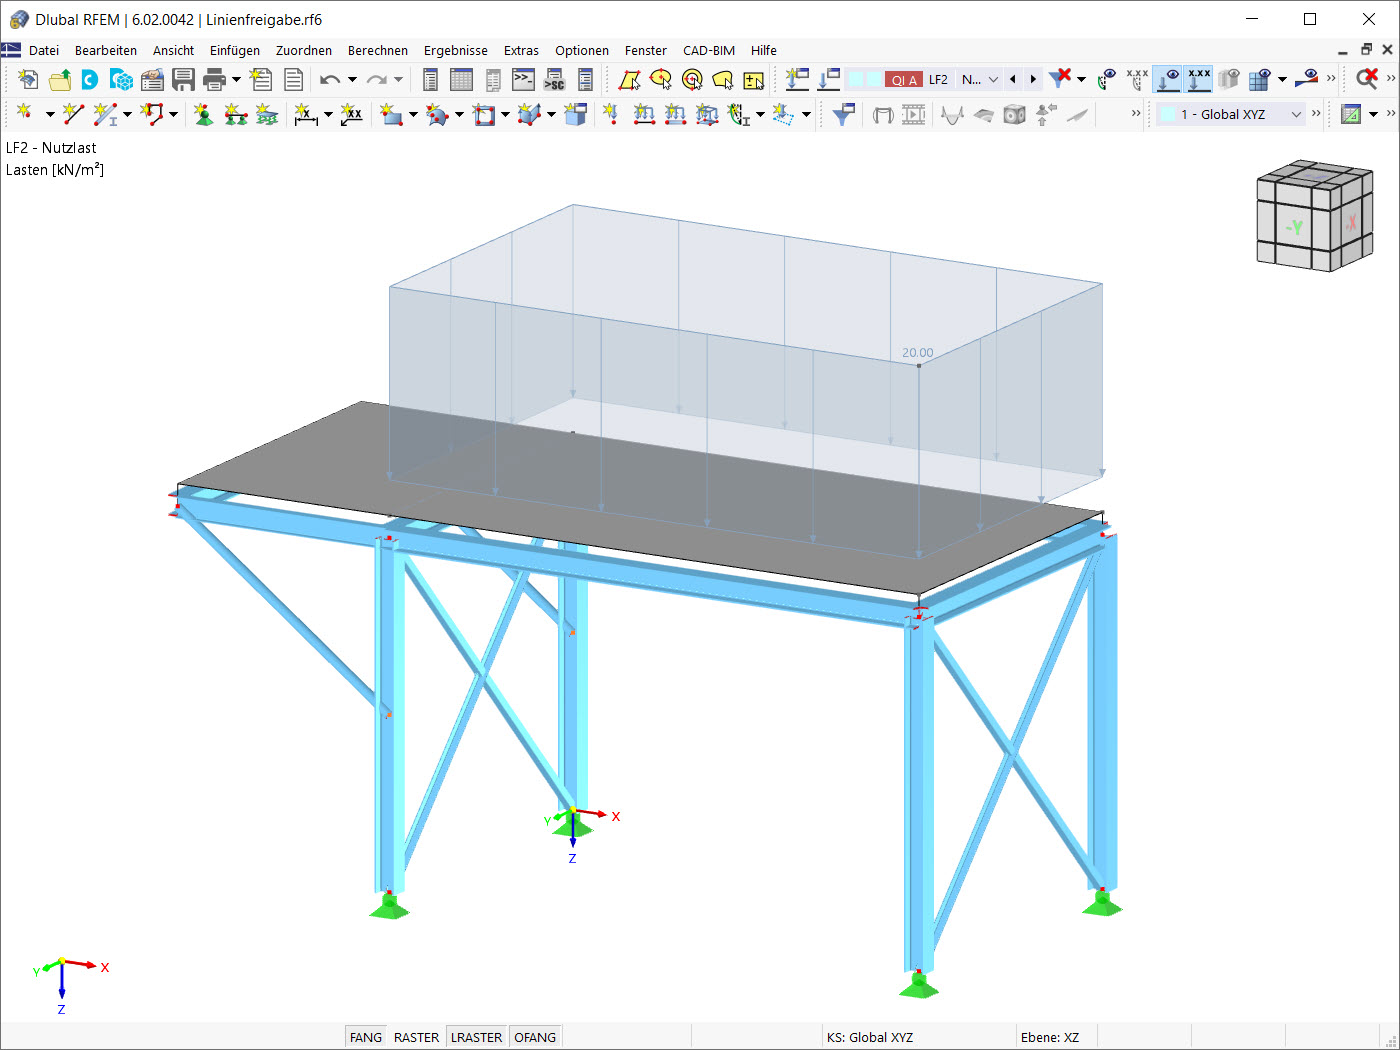Click the deformation animation film icon

(x=914, y=114)
